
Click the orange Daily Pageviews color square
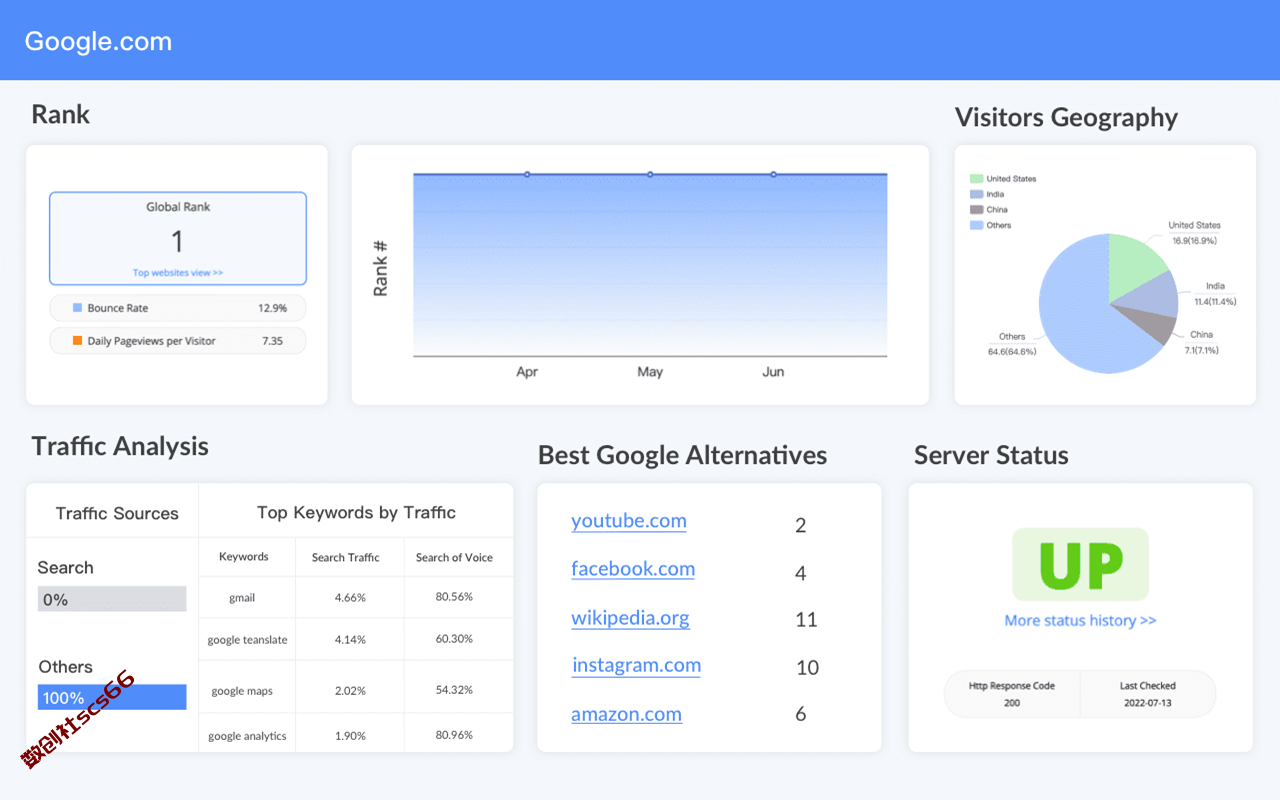77,341
